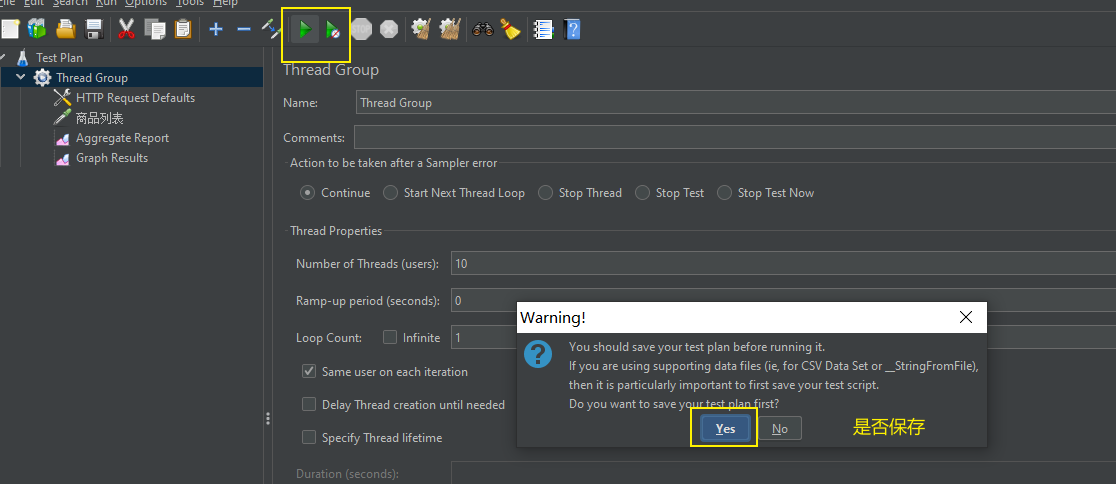Click the panel divider handle dots

268,419
